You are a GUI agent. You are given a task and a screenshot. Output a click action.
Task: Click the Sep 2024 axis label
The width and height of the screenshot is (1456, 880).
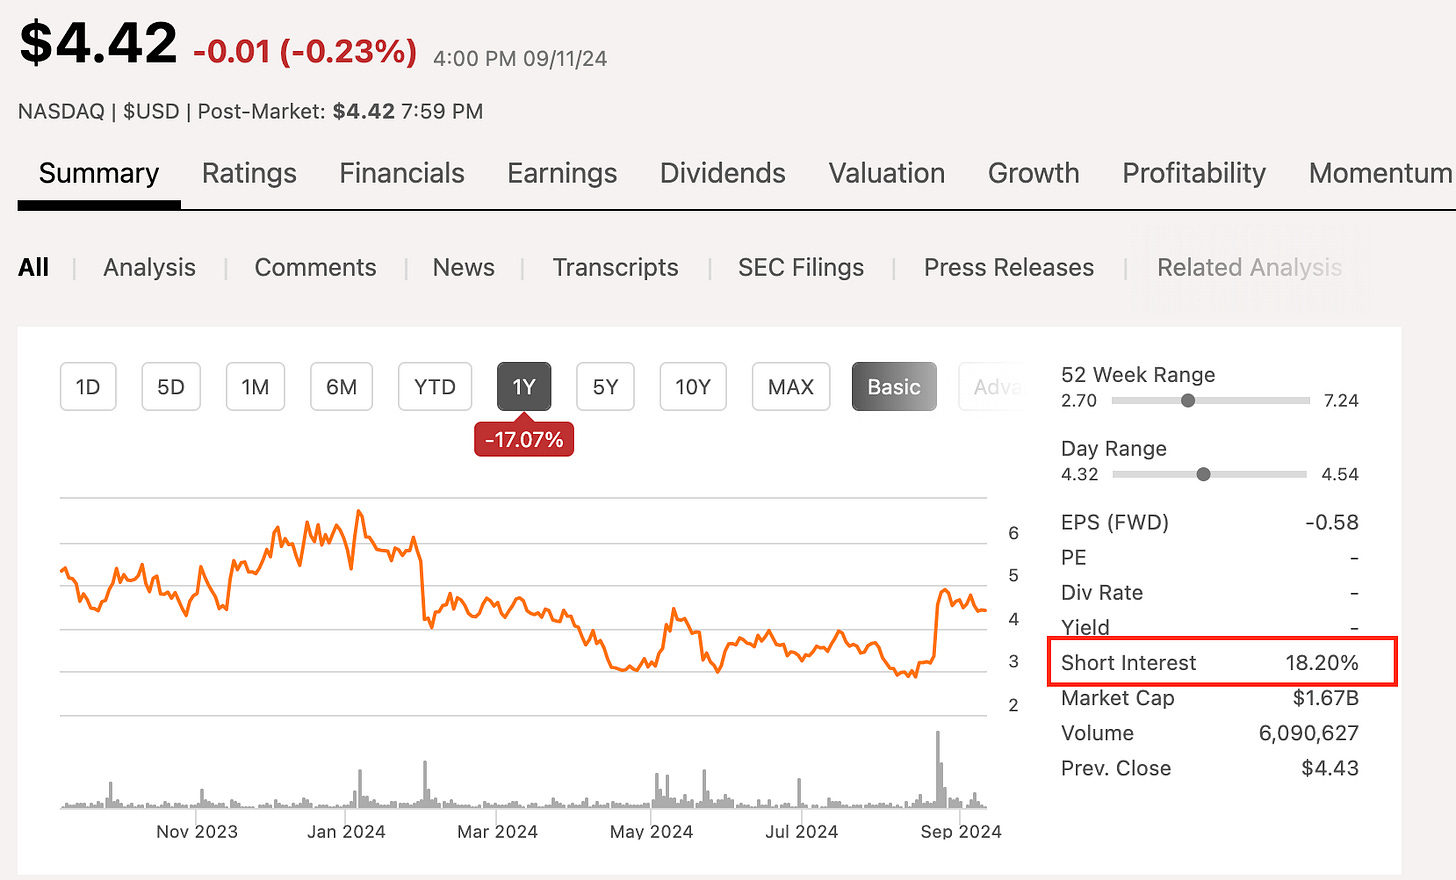tap(961, 832)
